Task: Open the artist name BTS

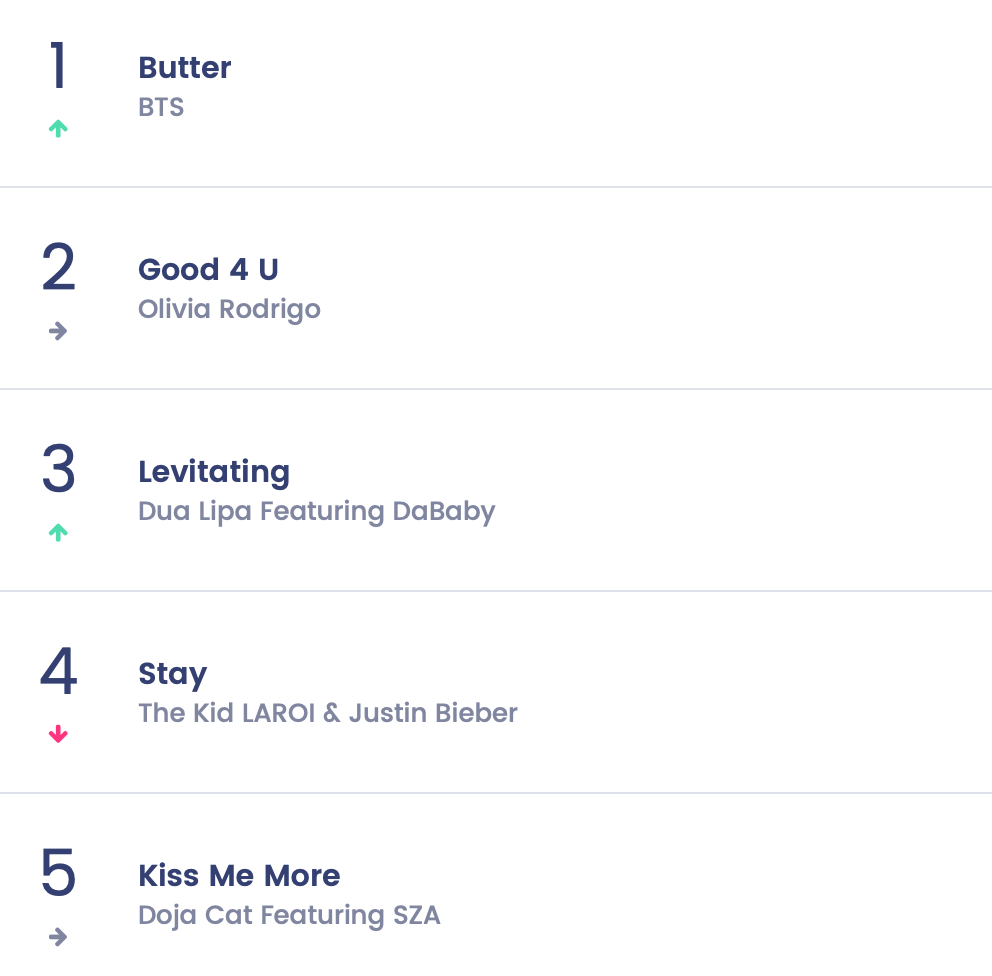Action: point(161,108)
